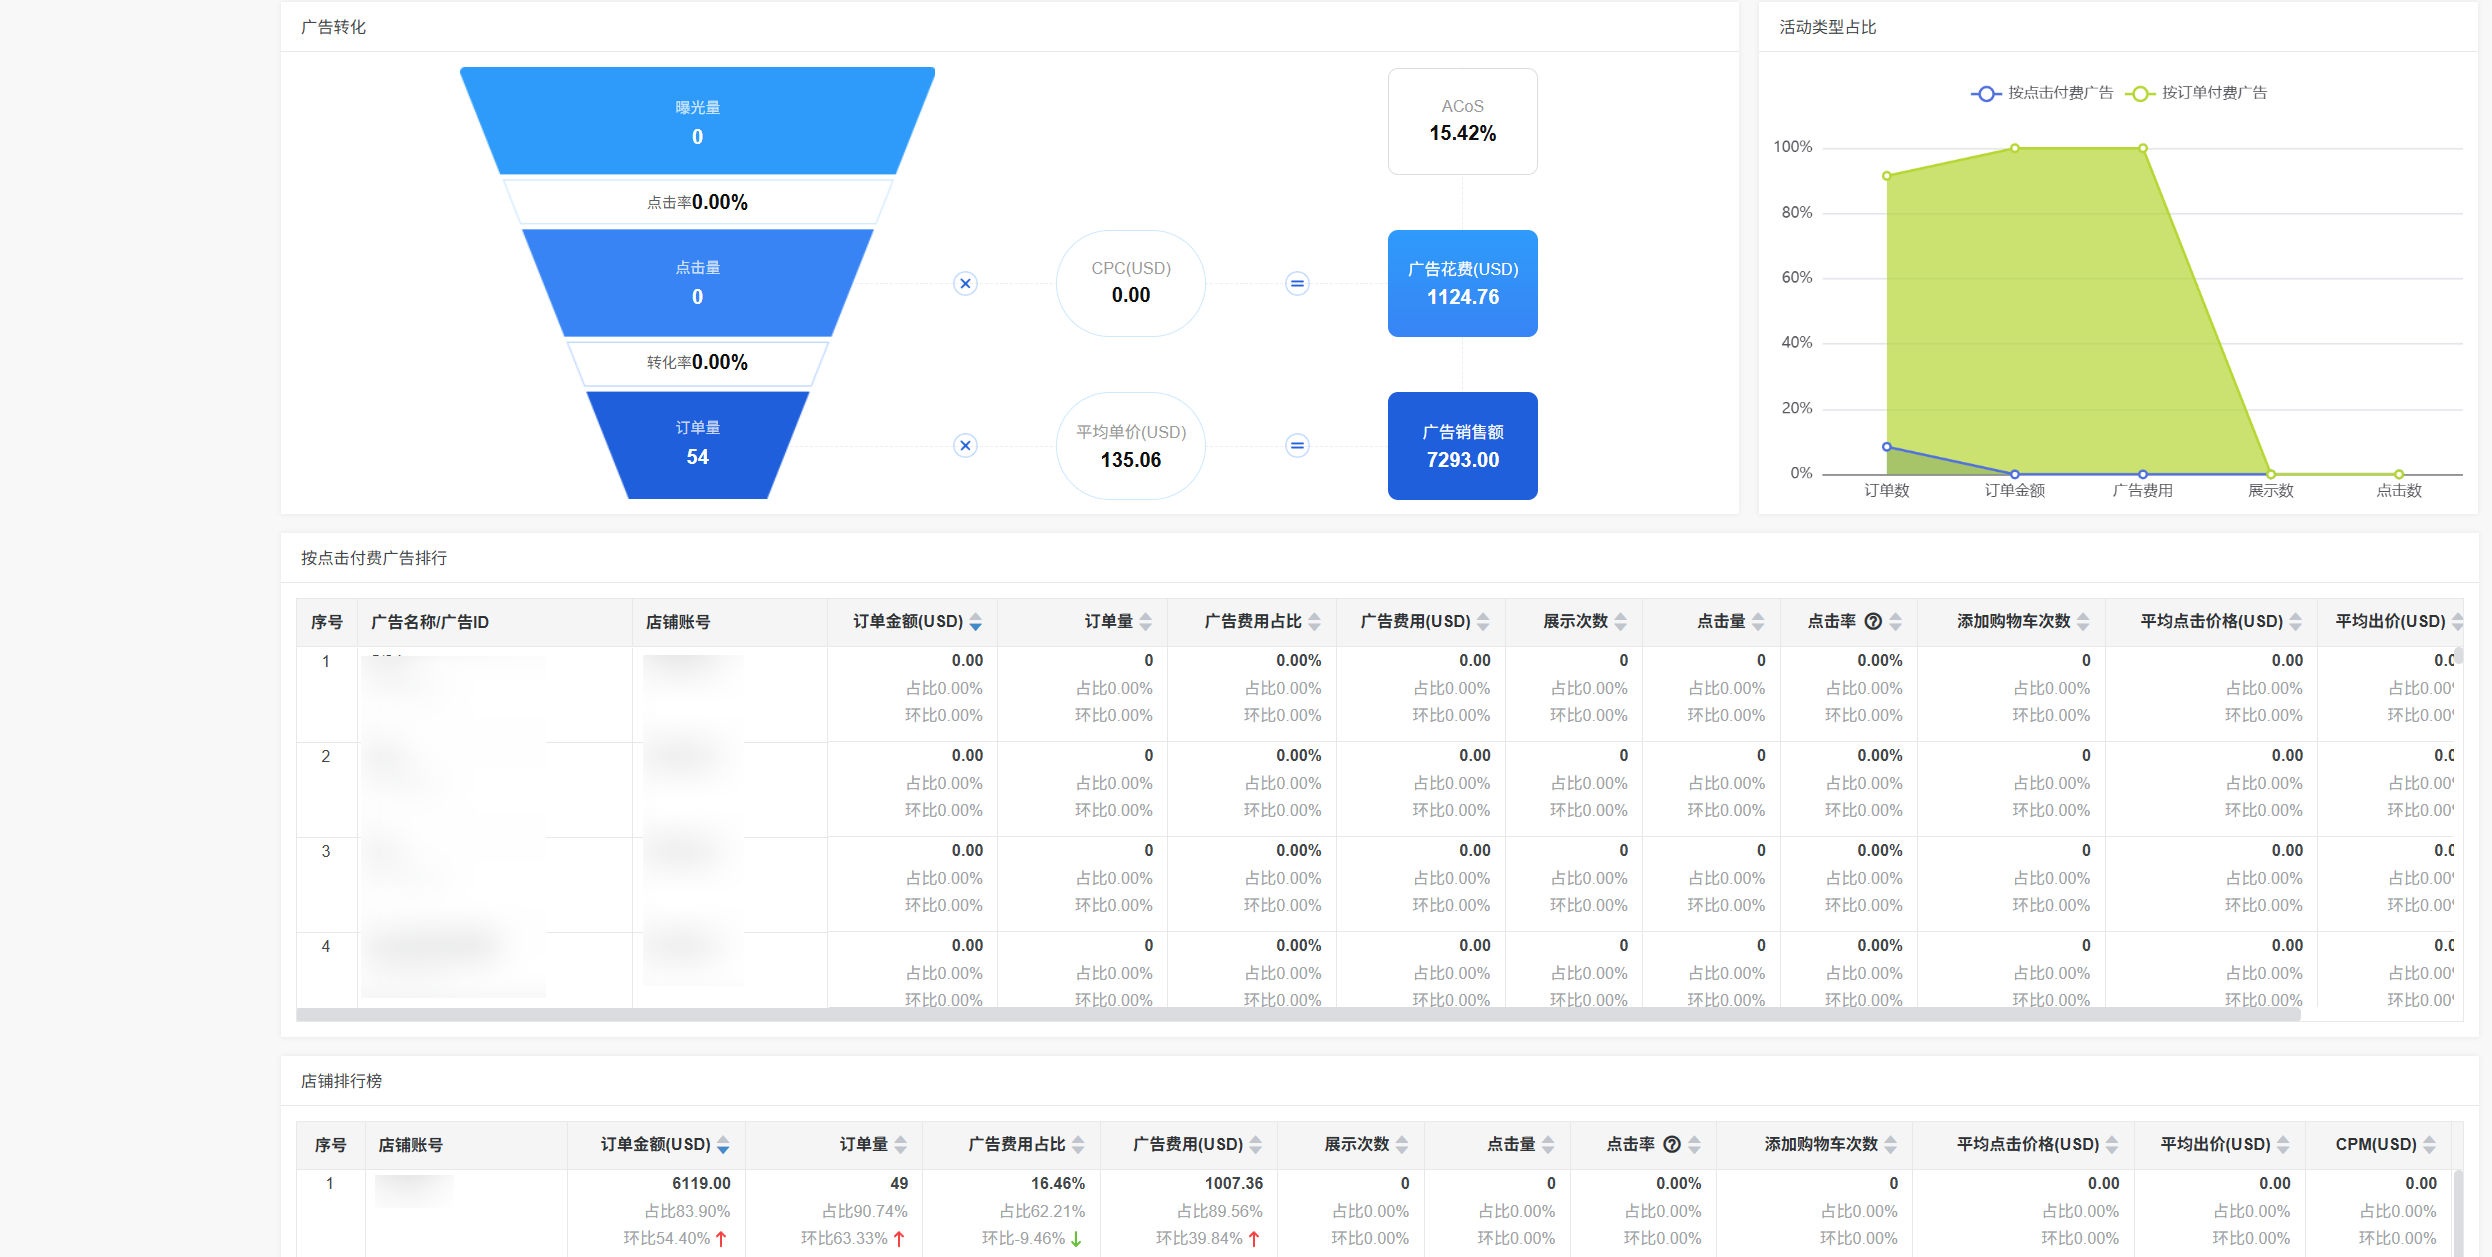Sort store ranking by 广告费用(USD) column
The image size is (2492, 1257).
[1256, 1145]
